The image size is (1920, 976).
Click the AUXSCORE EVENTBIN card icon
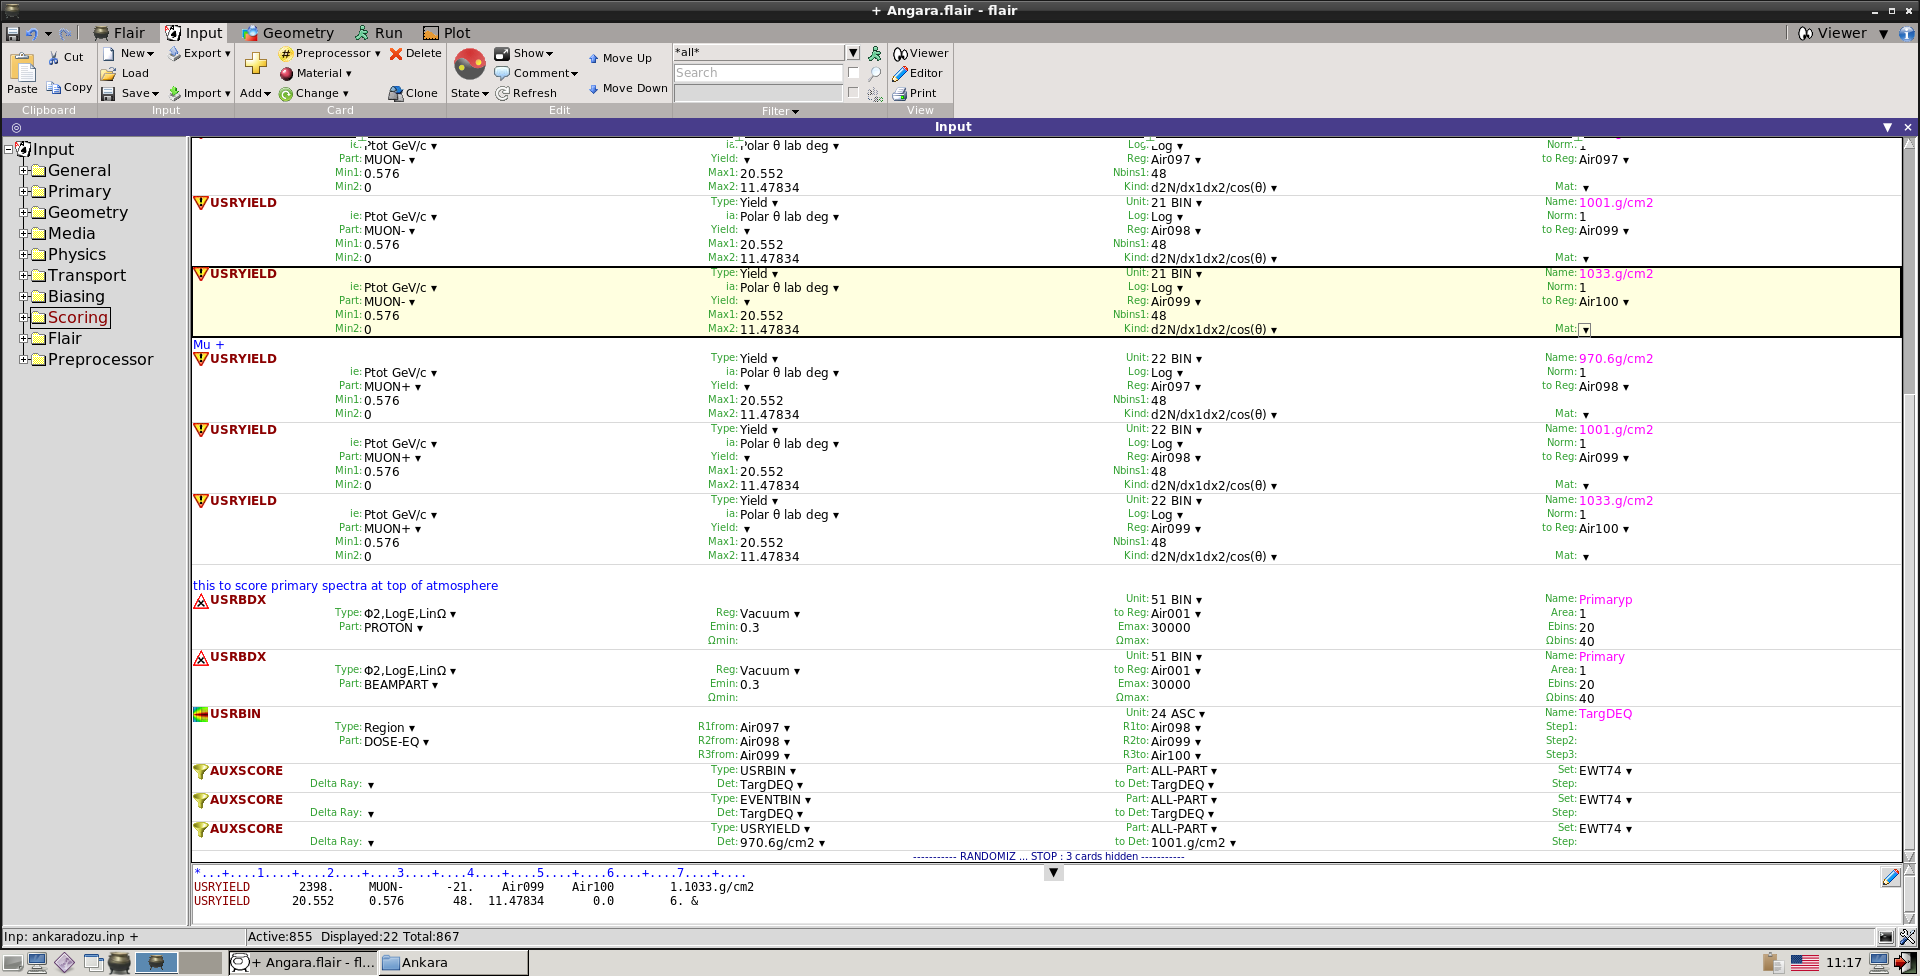201,800
